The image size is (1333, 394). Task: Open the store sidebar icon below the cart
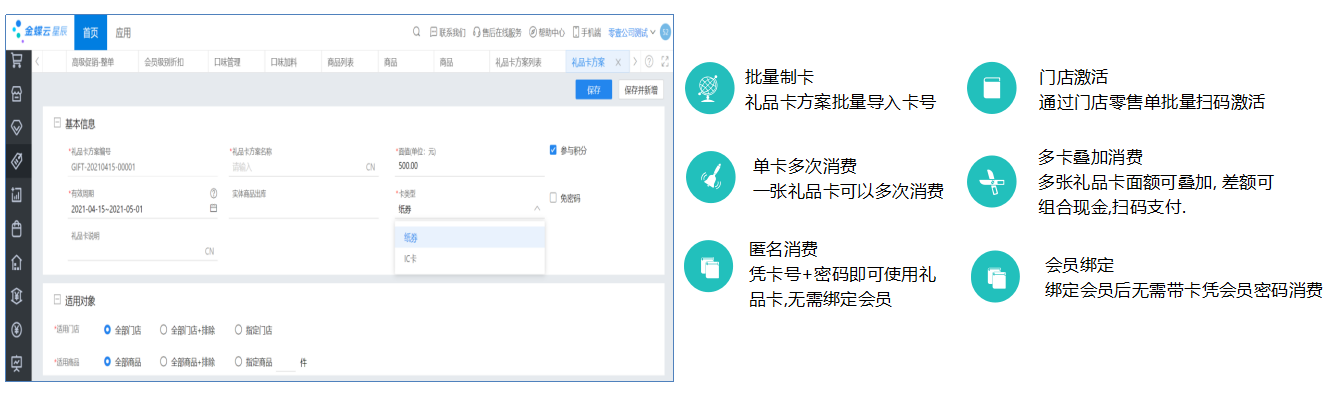tap(17, 94)
